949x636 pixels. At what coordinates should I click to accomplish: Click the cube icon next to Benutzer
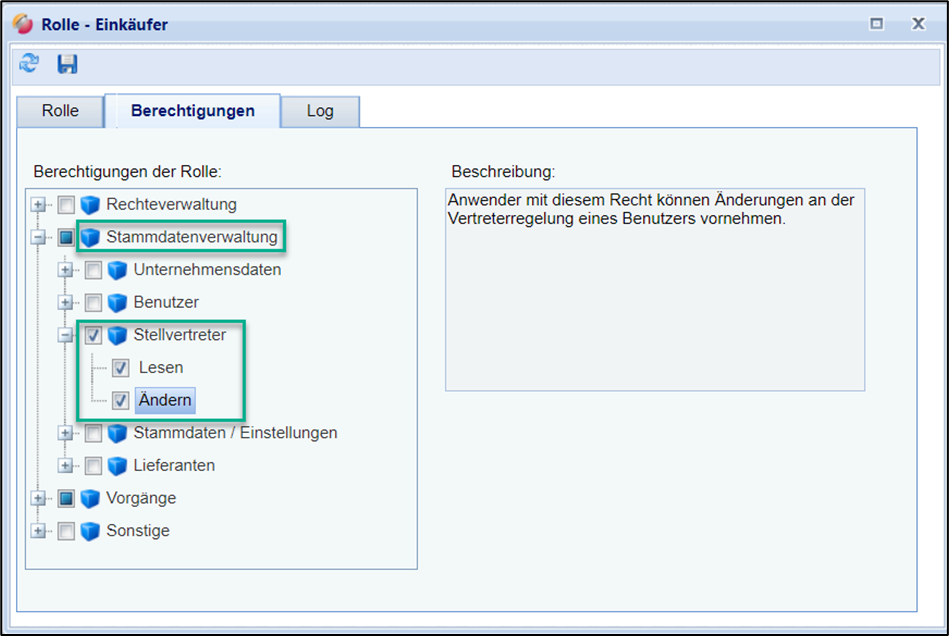click(x=119, y=302)
